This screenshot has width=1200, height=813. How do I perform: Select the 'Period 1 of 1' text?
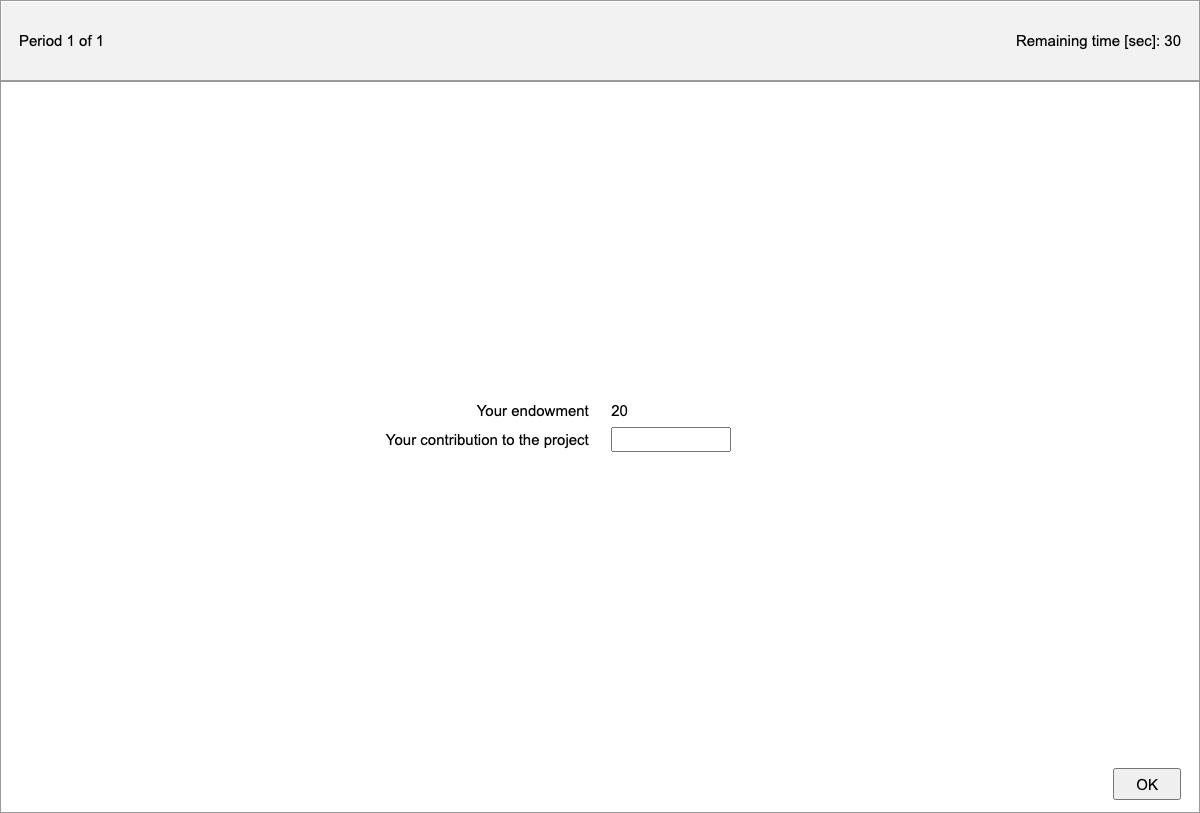coord(62,41)
